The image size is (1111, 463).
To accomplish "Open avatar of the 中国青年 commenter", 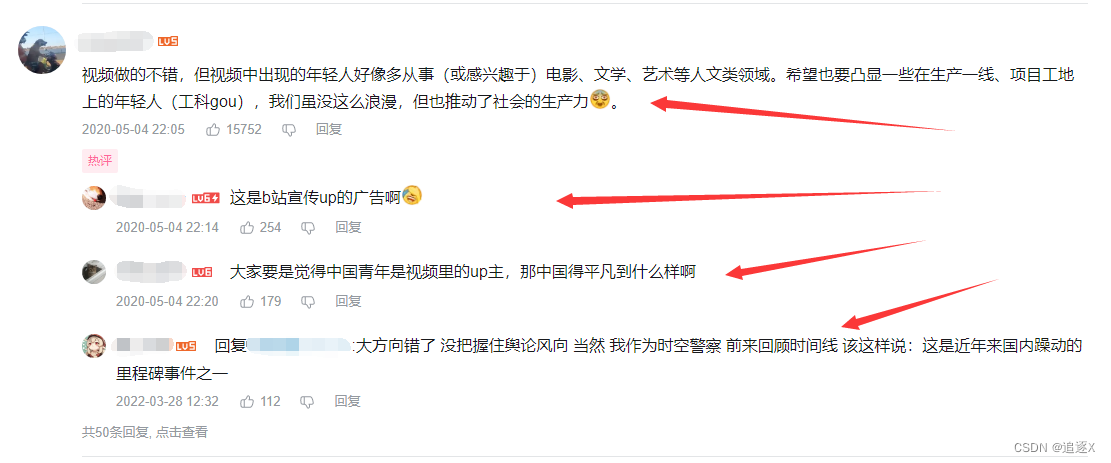I will 94,272.
